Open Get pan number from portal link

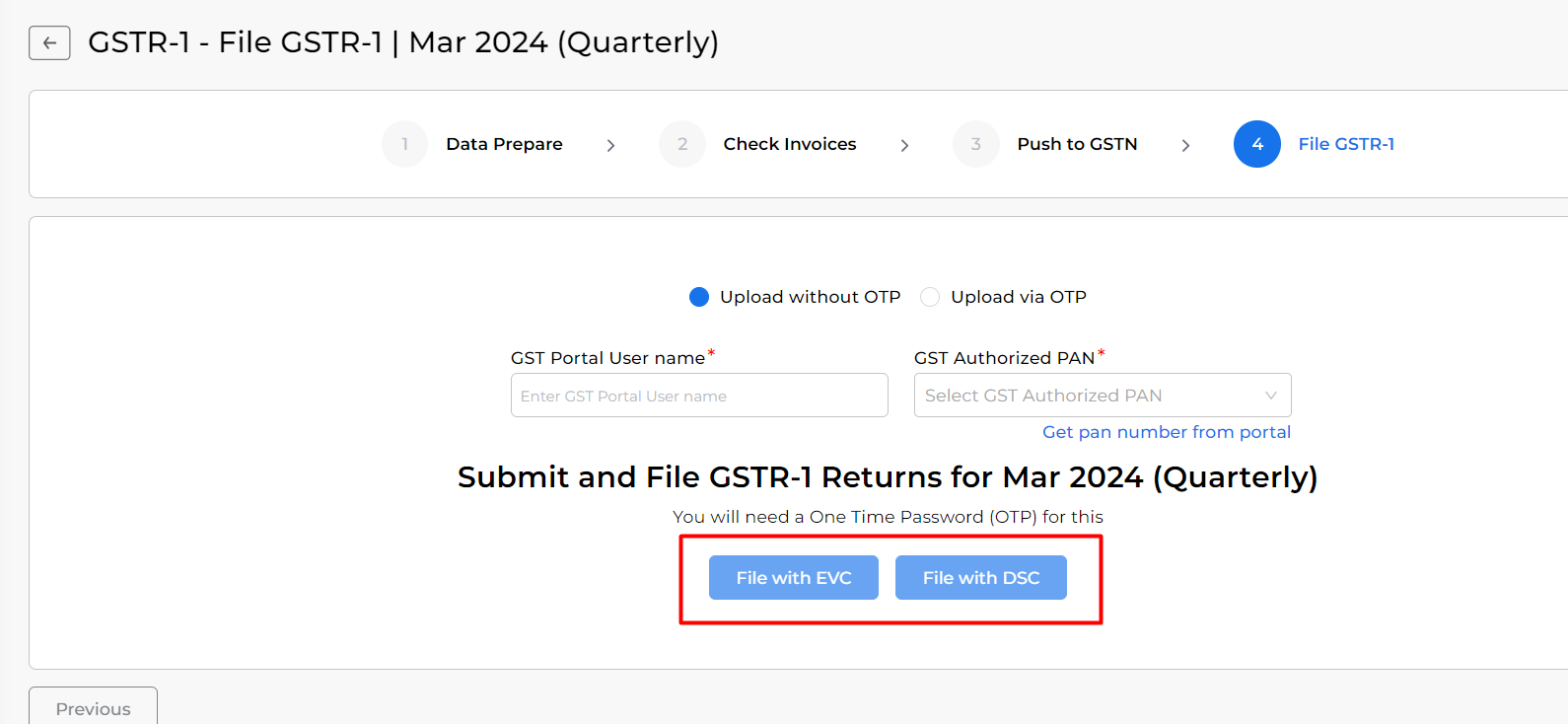1165,432
